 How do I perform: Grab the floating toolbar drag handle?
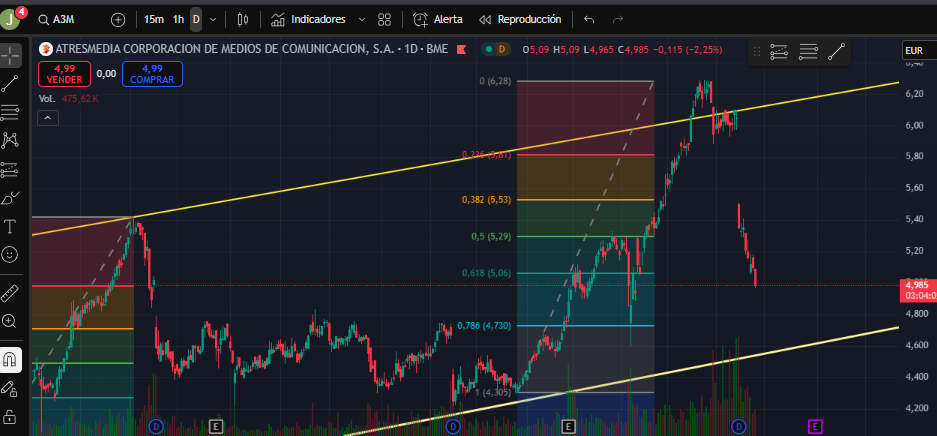point(757,52)
